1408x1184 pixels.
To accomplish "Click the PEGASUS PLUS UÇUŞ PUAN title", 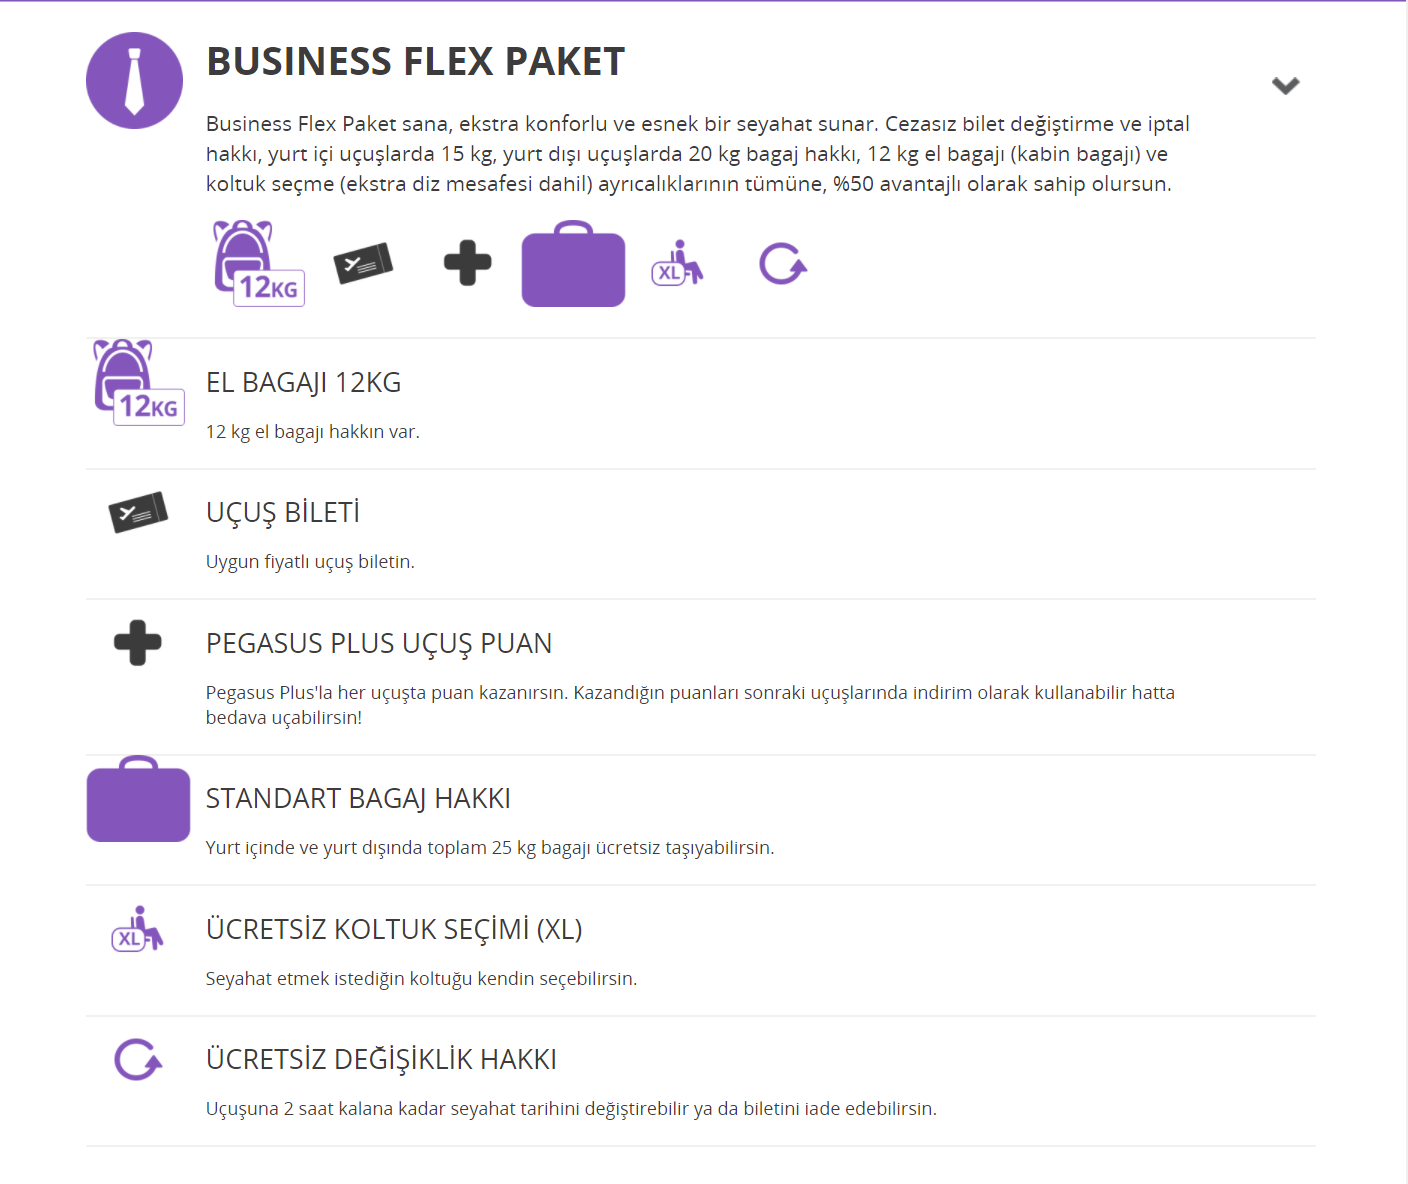I will click(379, 644).
